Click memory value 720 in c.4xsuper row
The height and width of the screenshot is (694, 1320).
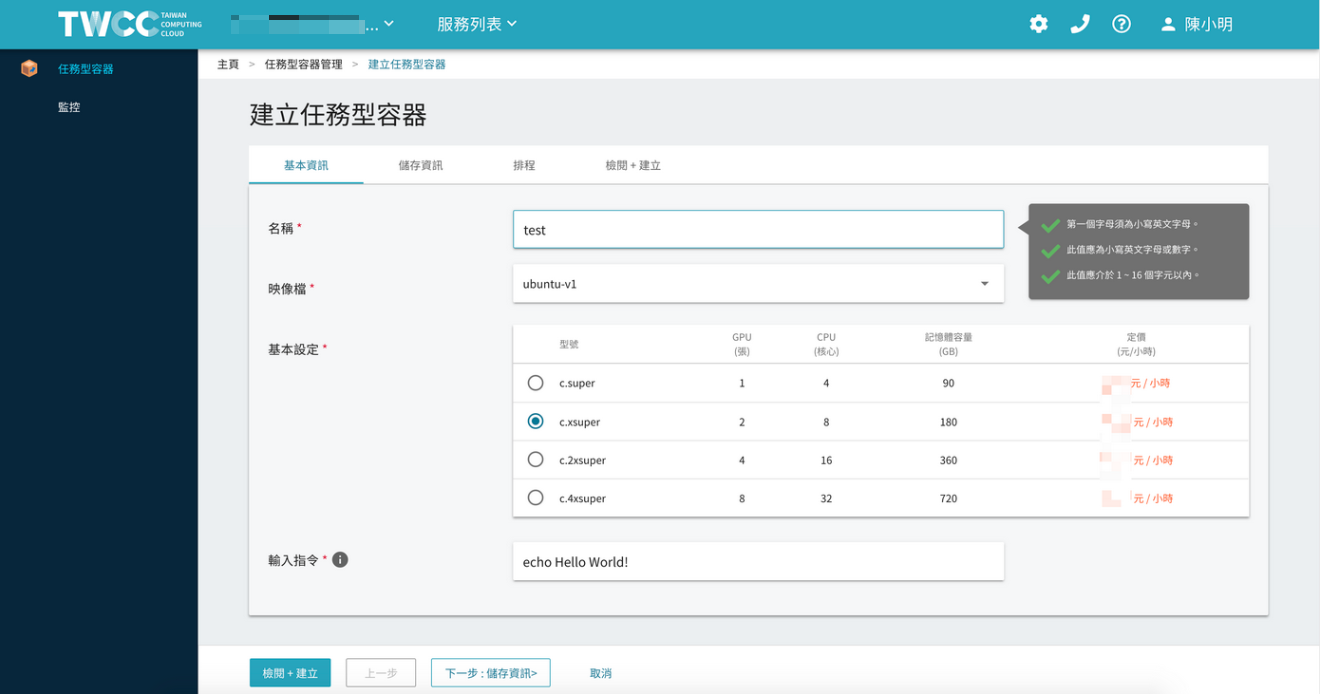(x=948, y=498)
